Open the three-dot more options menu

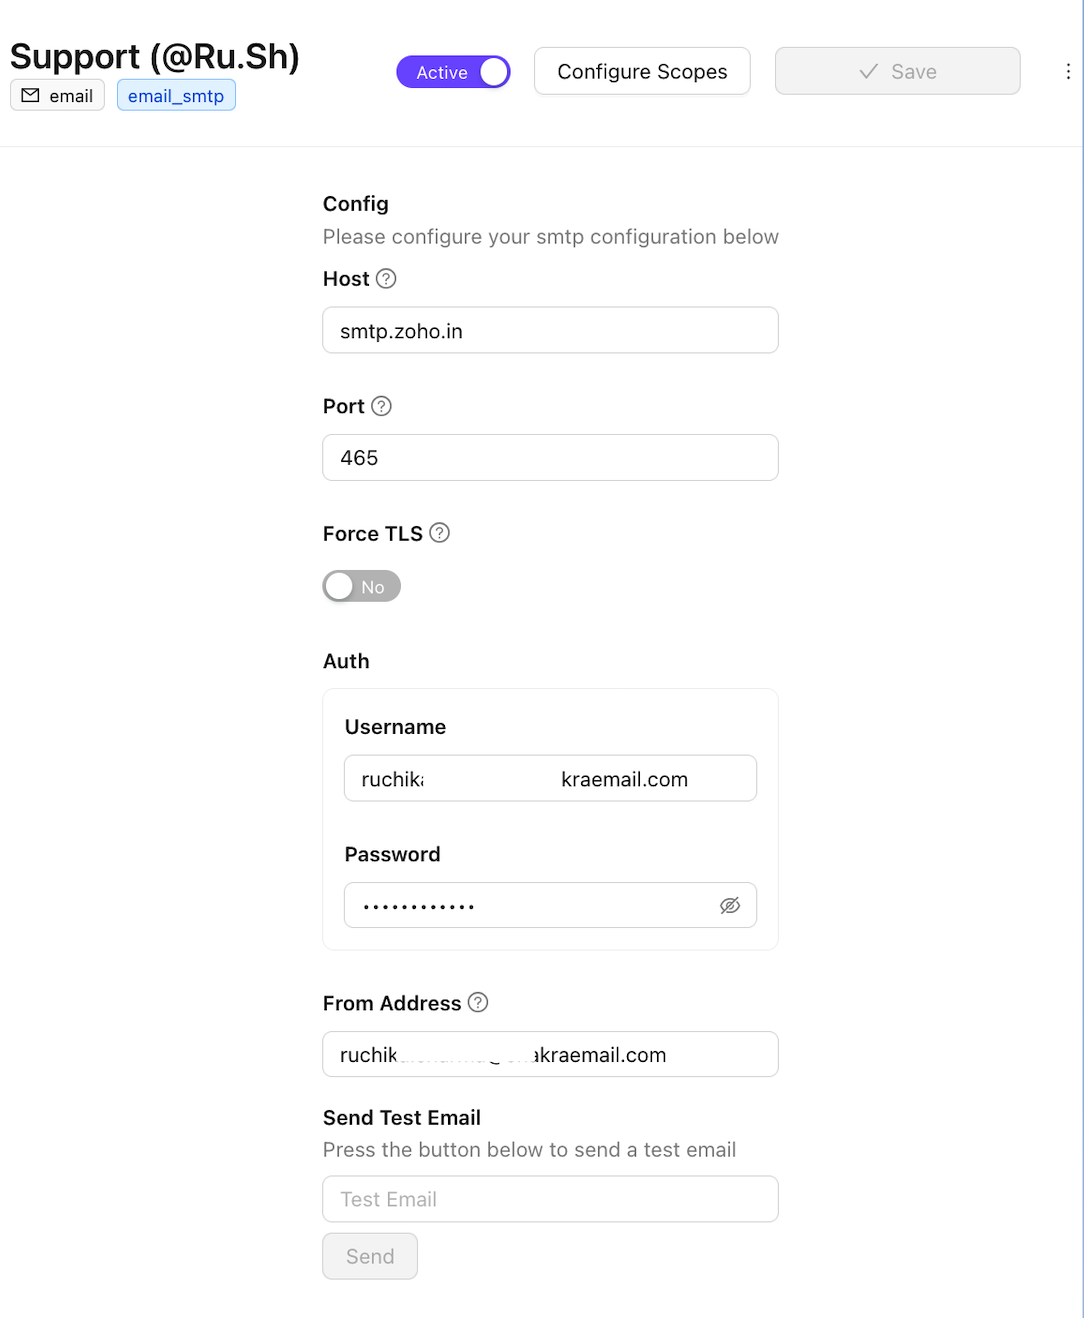(x=1068, y=71)
